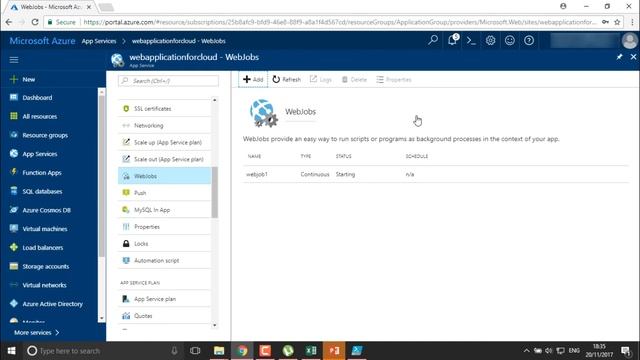Open Scale up (App Service plan)
This screenshot has width=640, height=360.
165,142
